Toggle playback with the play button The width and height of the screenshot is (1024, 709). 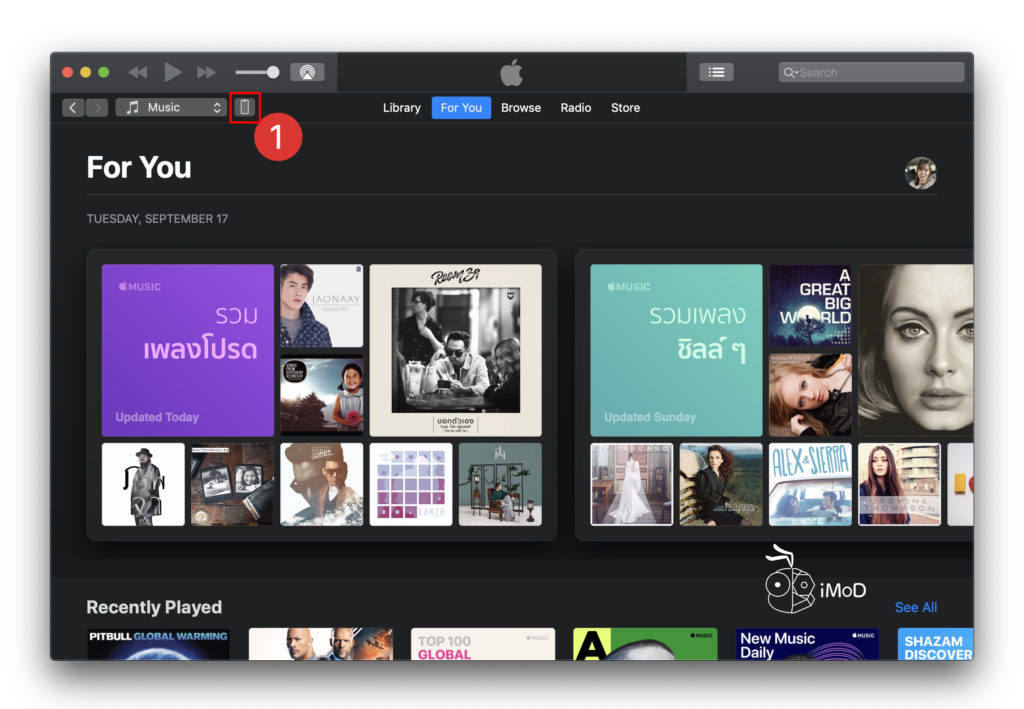pyautogui.click(x=172, y=71)
